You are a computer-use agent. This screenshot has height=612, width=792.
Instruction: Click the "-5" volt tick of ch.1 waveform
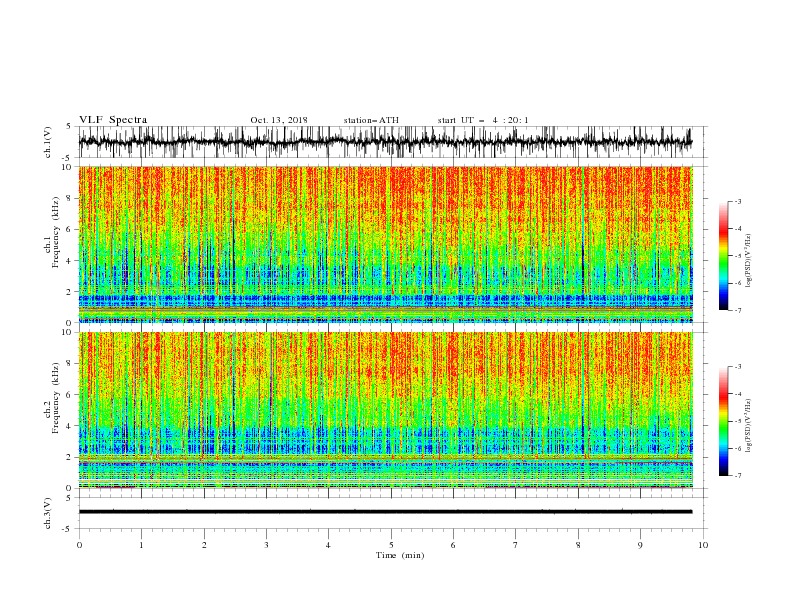pos(68,158)
